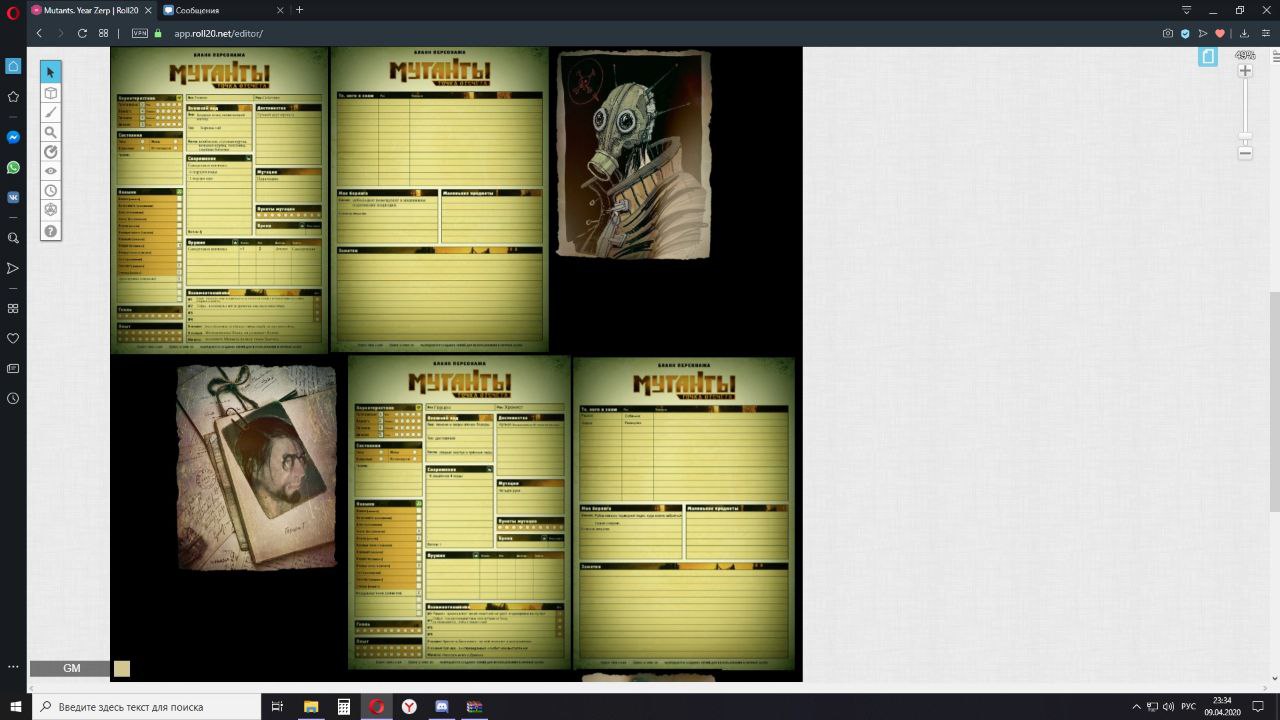Switch to Mutants. Year Zerp Roll20 tab
The width and height of the screenshot is (1280, 720).
(x=91, y=10)
